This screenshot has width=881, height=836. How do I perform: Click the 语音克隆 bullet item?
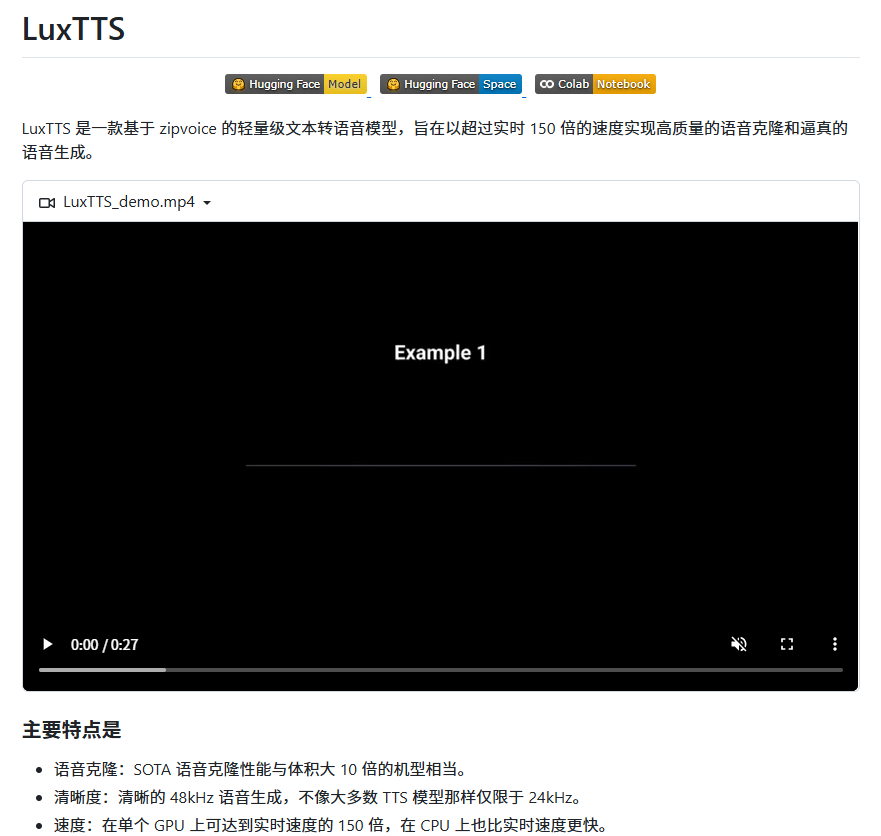coord(262,769)
